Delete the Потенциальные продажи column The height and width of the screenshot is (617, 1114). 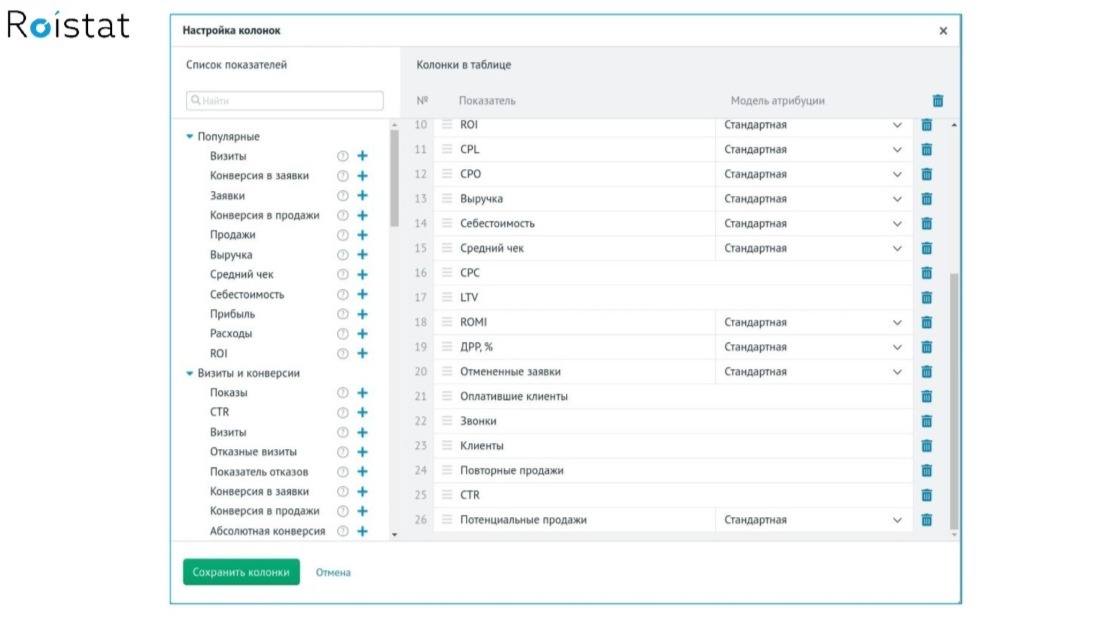point(926,520)
